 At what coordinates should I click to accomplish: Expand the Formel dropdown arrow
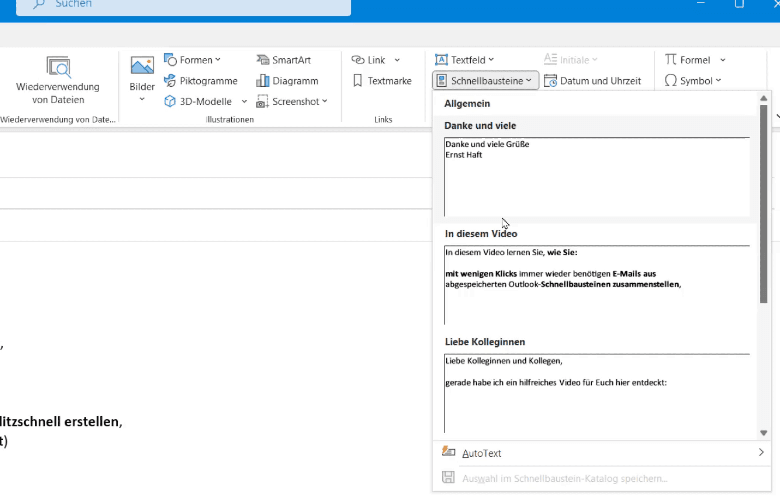[x=723, y=60]
